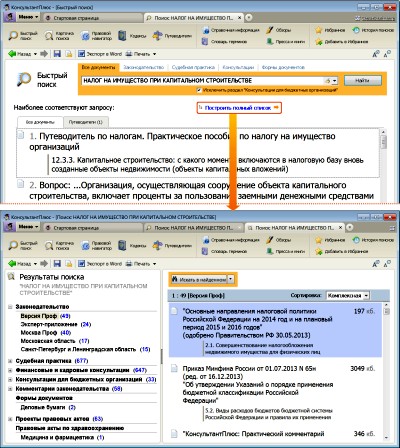The height and width of the screenshot is (448, 400).
Task: Open Правовой навигатор in bottom results window
Action: [x=96, y=245]
